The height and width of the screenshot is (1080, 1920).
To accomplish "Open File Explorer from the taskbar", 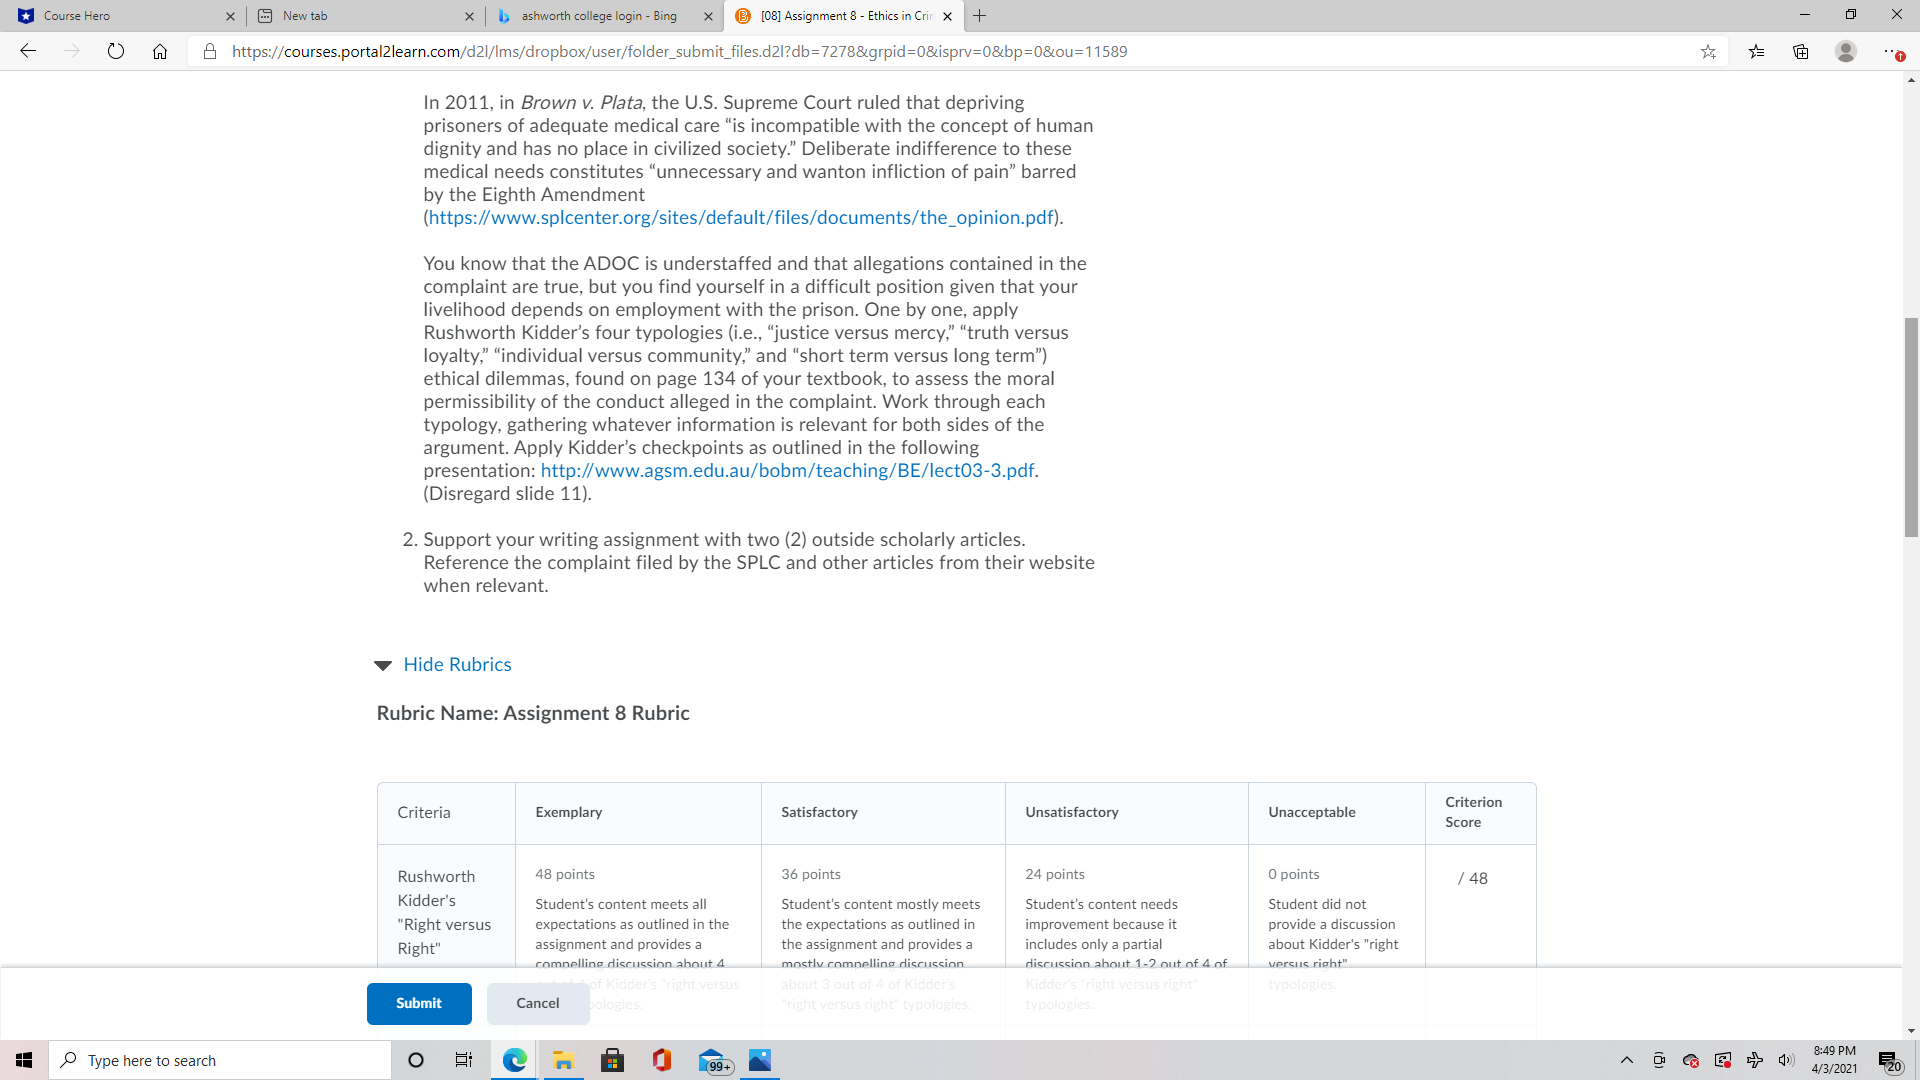I will click(563, 1060).
